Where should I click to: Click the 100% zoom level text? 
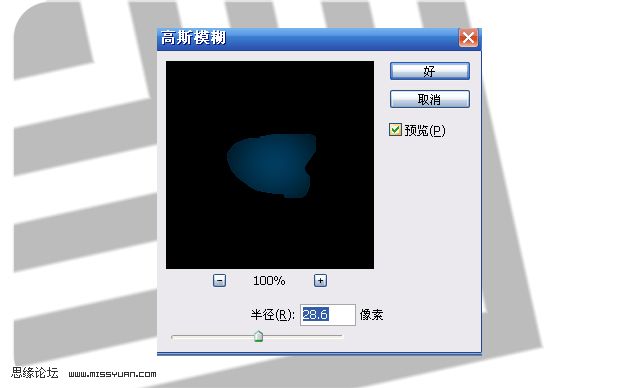click(x=269, y=281)
